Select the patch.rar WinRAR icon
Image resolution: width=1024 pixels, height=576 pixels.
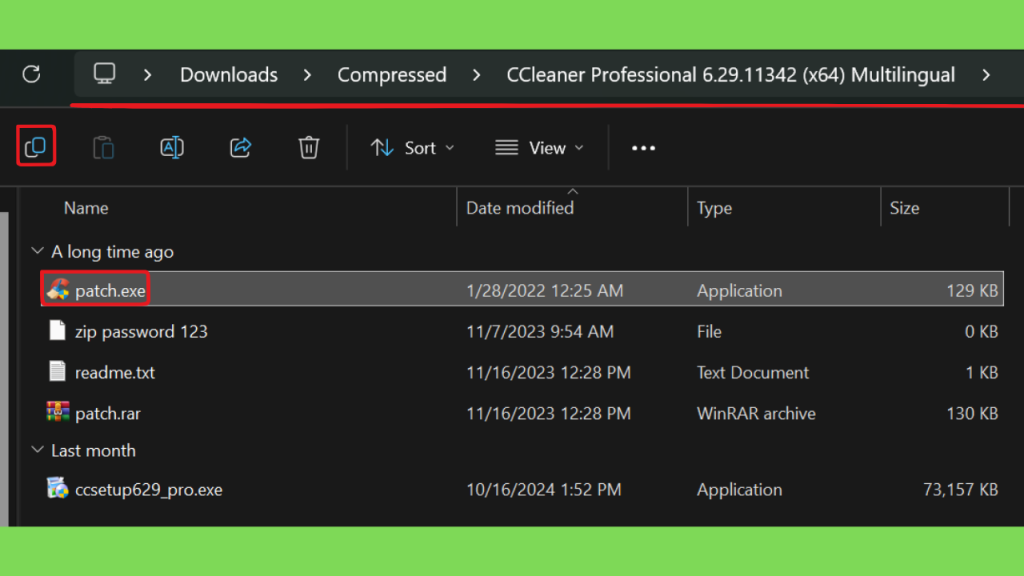click(58, 412)
